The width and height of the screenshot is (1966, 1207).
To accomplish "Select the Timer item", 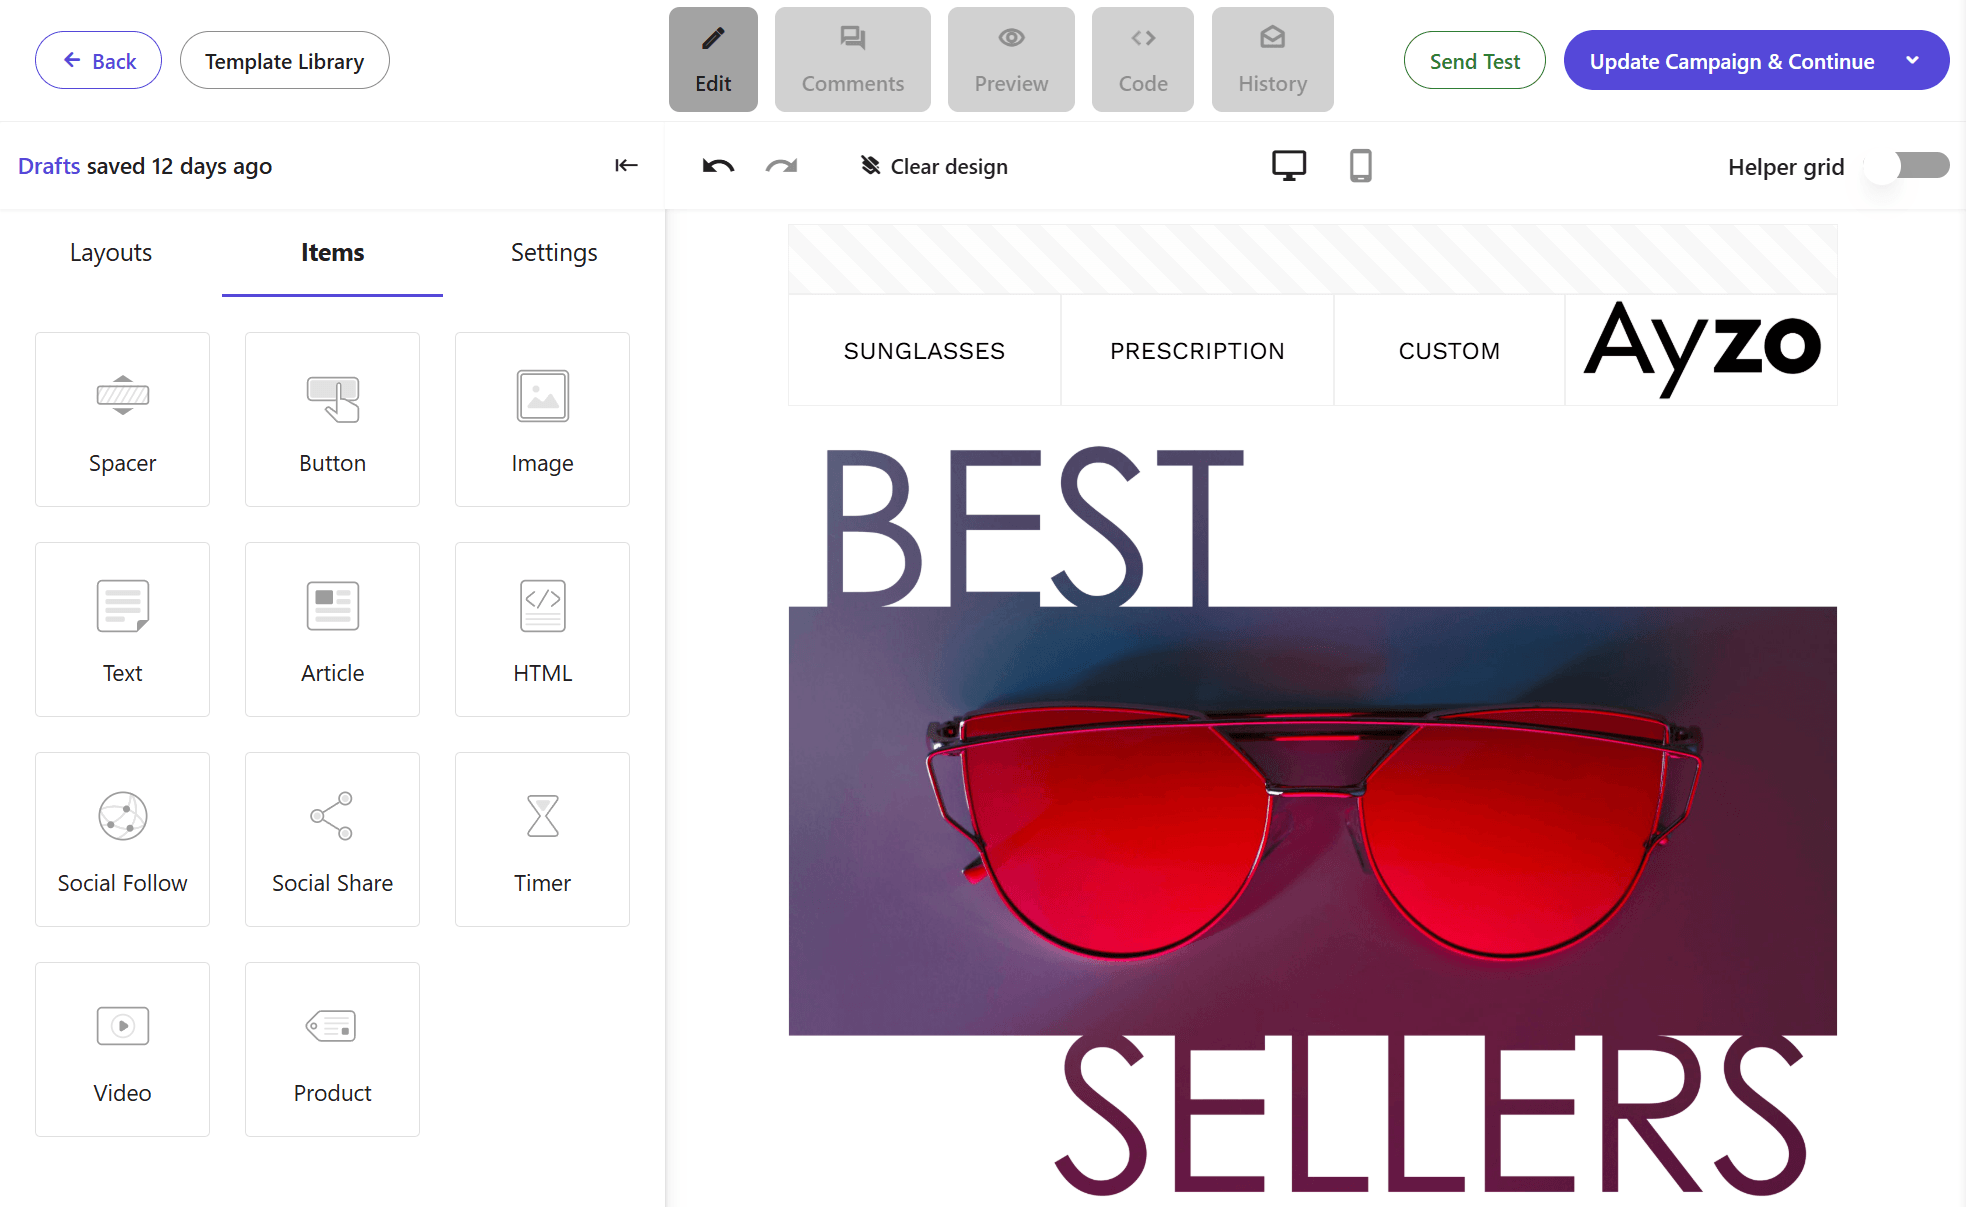I will (542, 839).
